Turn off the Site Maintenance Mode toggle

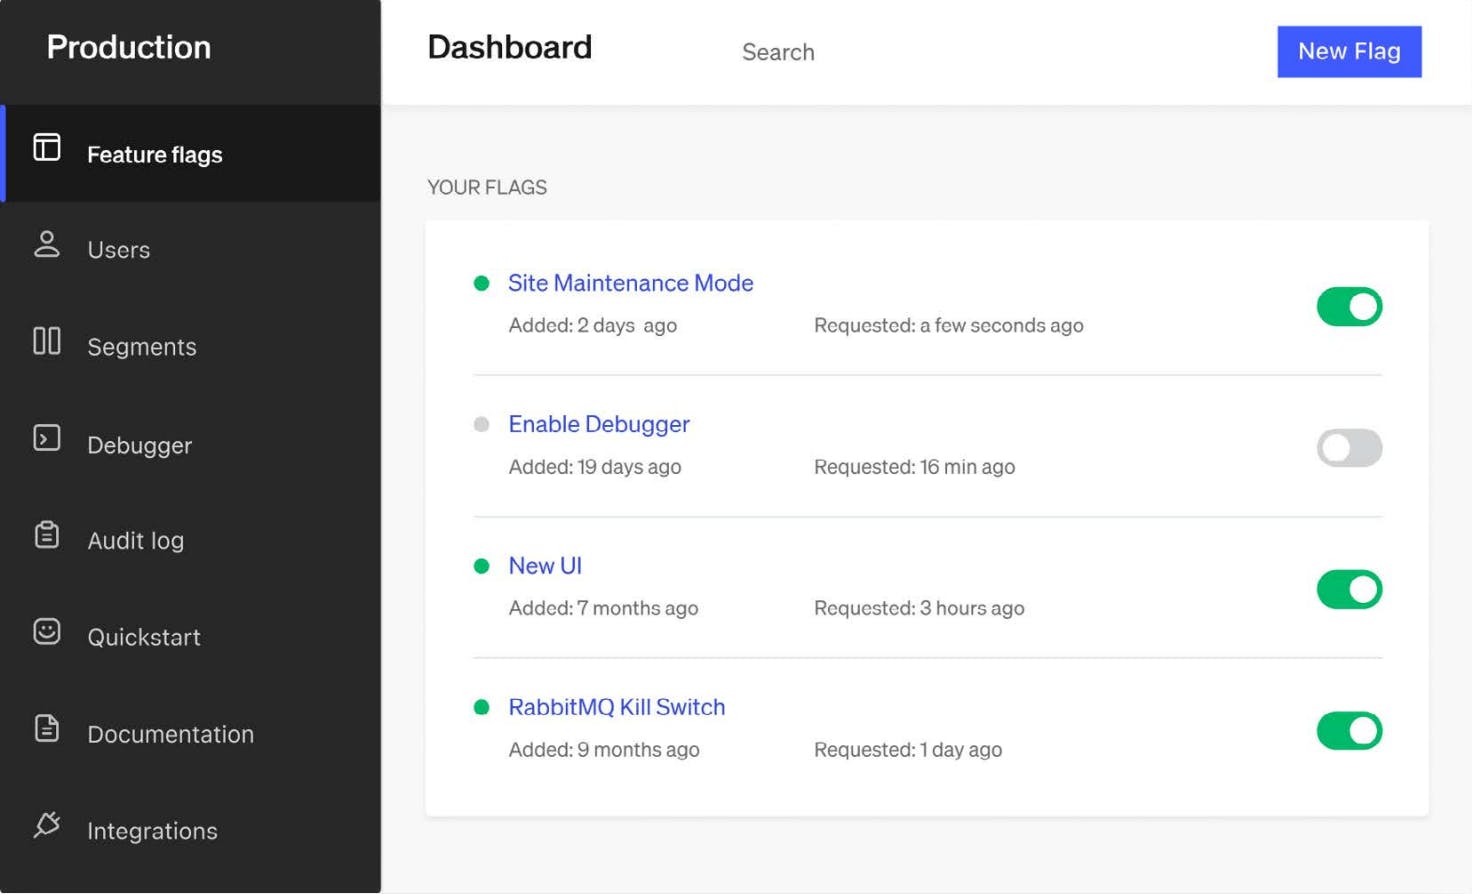tap(1349, 307)
